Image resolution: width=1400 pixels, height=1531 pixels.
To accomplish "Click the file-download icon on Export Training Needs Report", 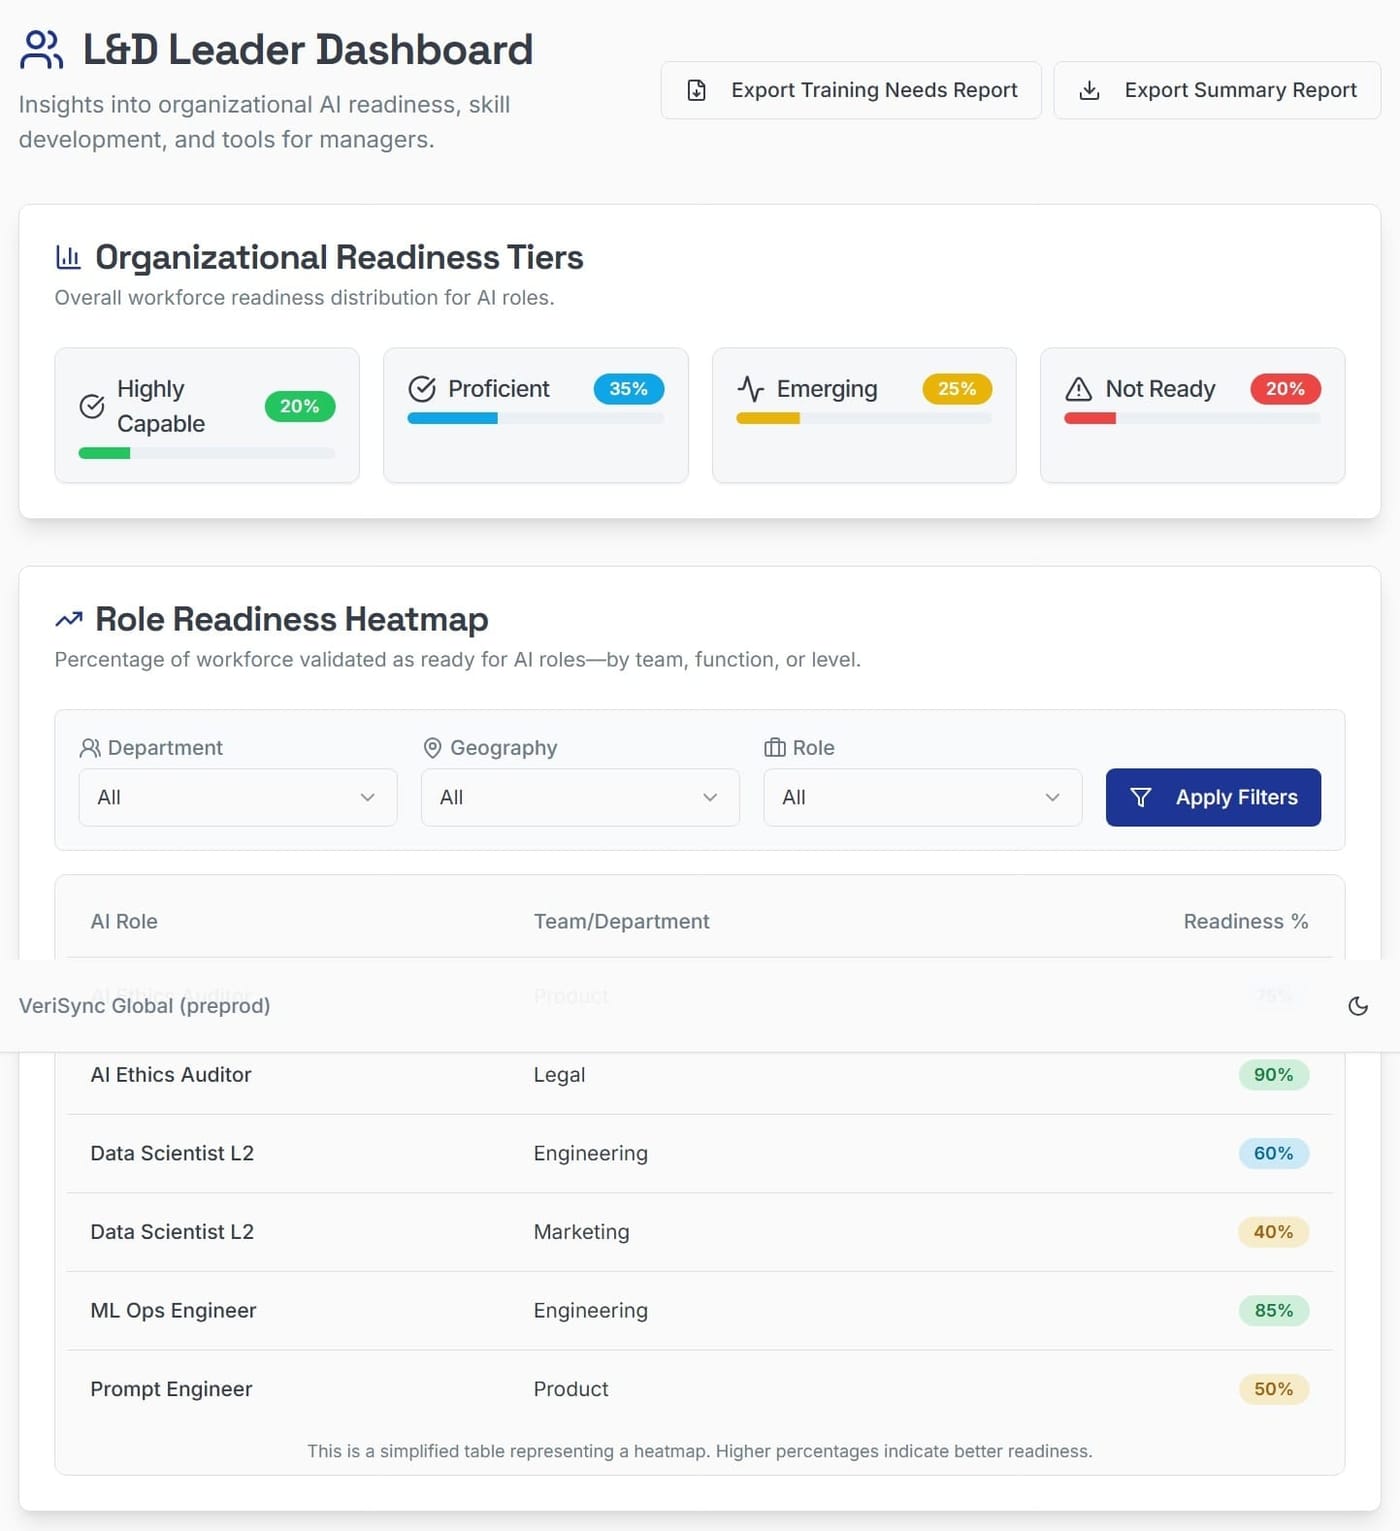I will 698,90.
